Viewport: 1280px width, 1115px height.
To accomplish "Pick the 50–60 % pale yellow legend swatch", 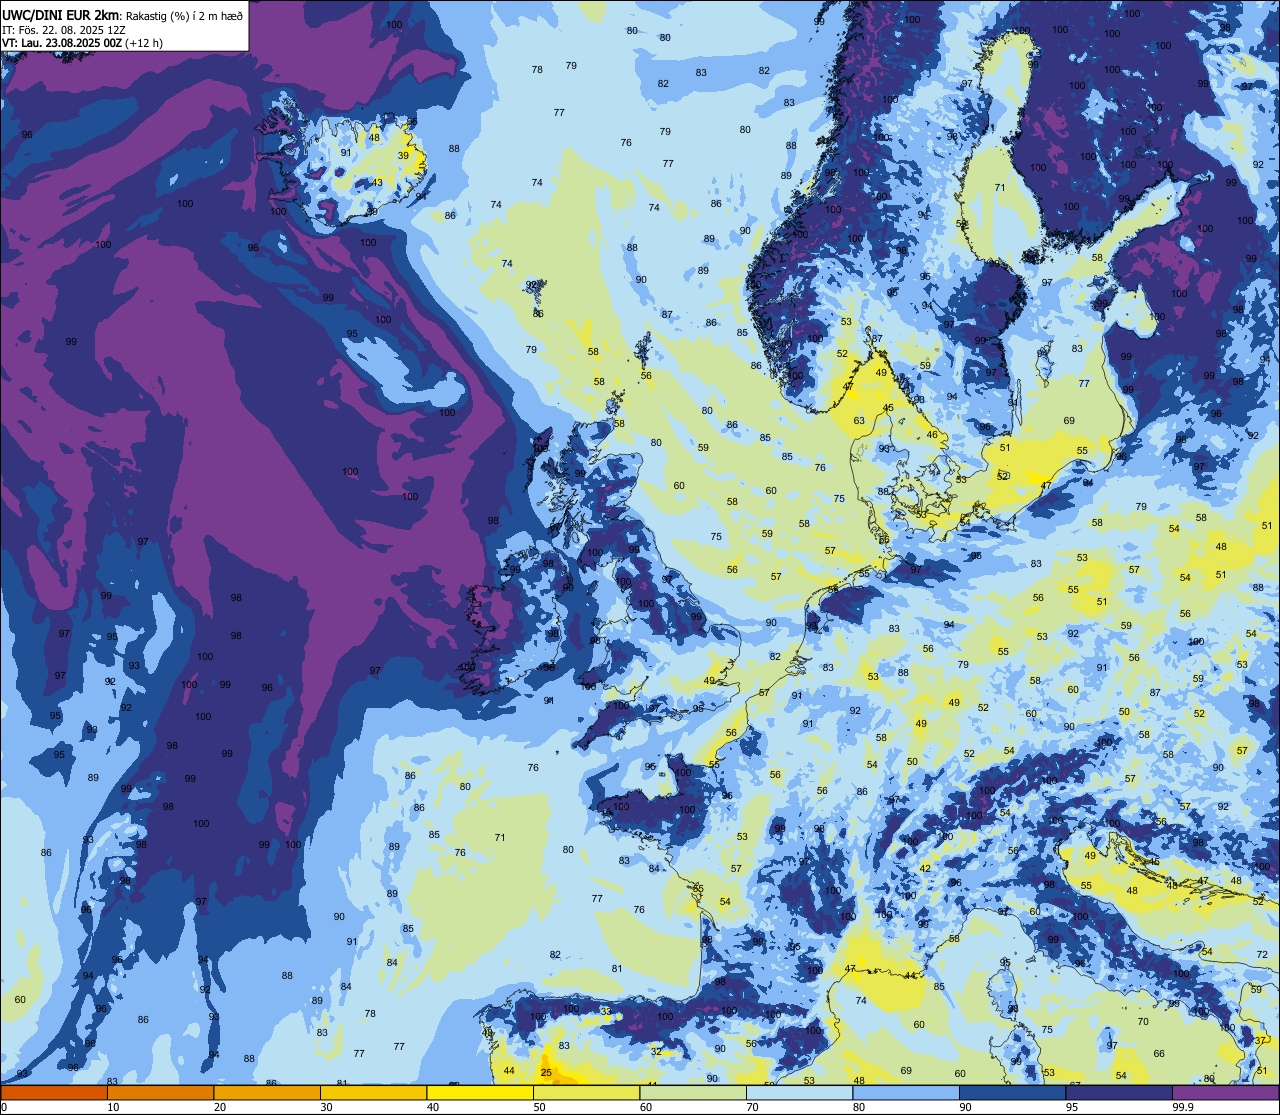I will click(586, 1092).
